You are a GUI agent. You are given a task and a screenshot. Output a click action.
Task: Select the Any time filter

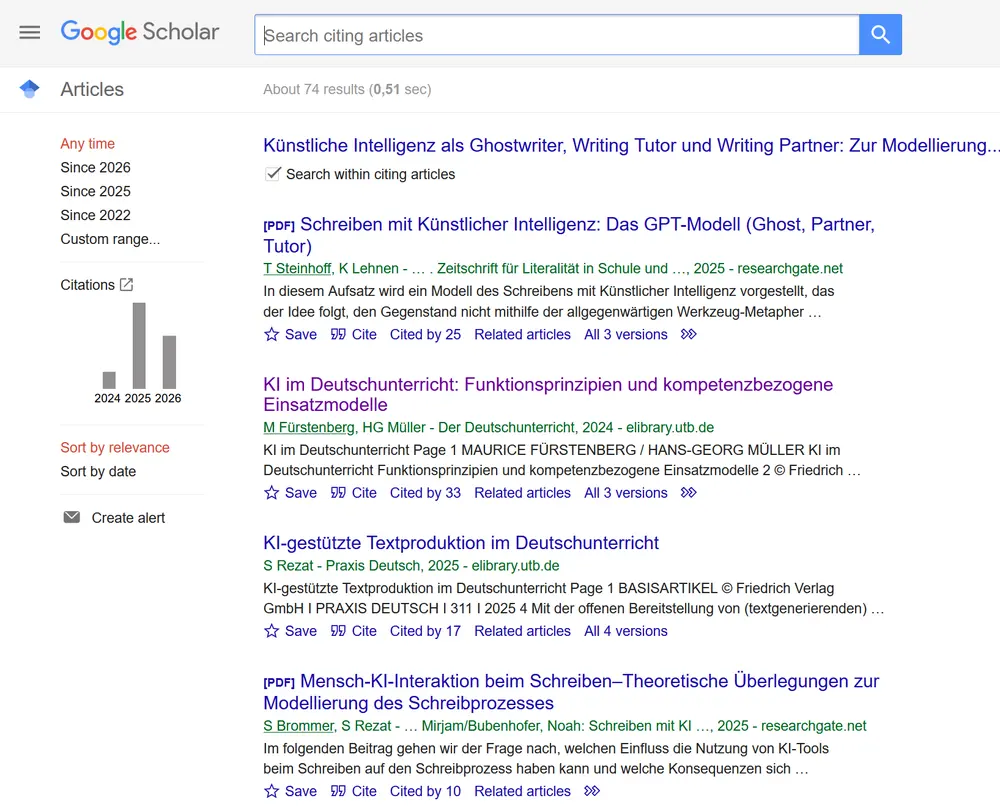point(87,143)
